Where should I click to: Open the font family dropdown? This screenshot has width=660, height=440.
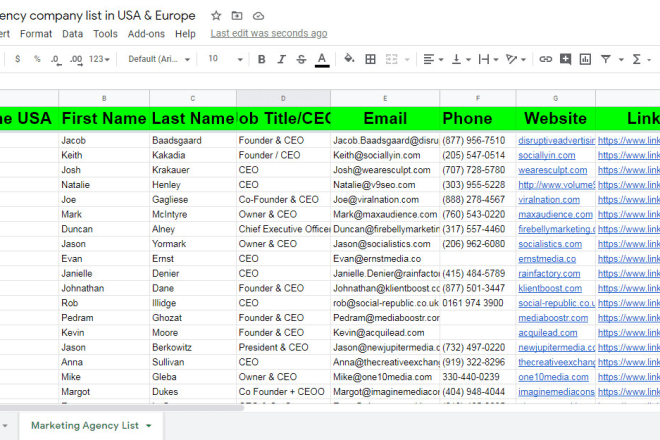pyautogui.click(x=159, y=59)
